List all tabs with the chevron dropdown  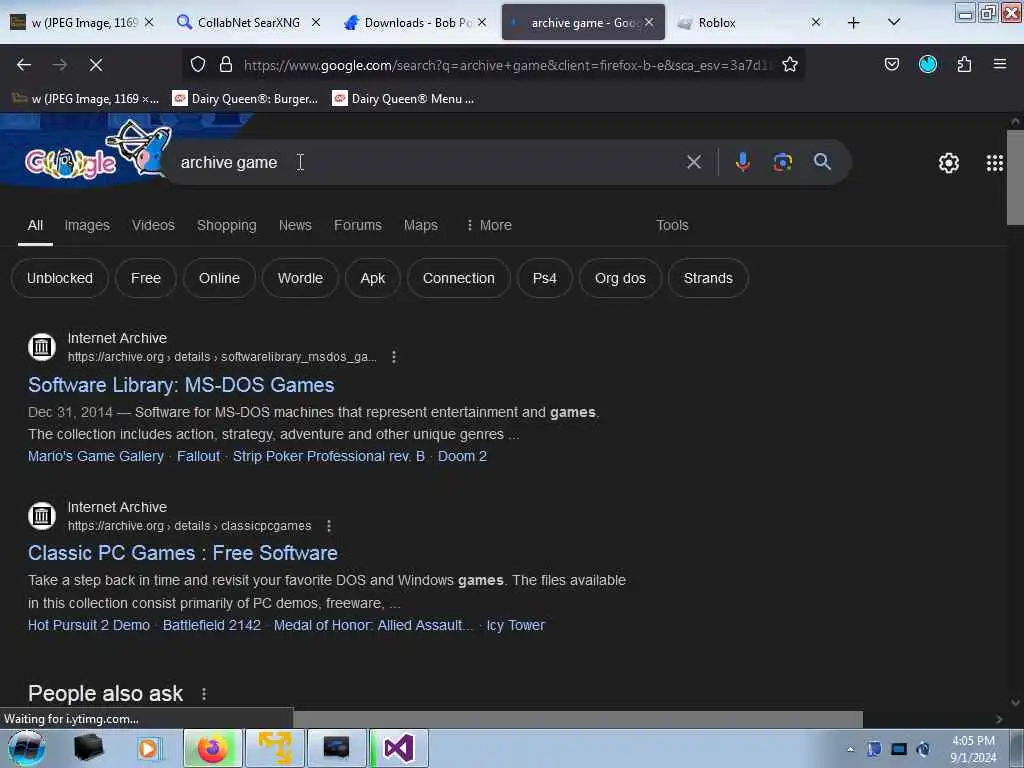[894, 22]
